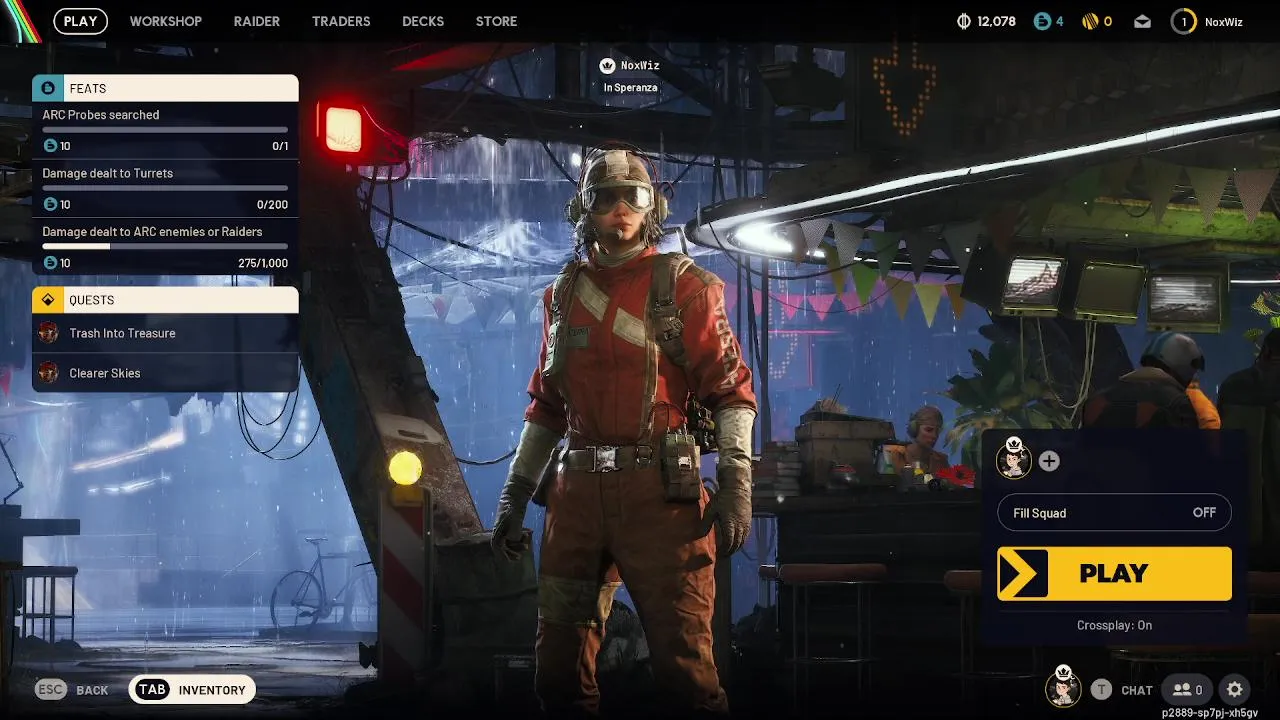Image resolution: width=1280 pixels, height=720 pixels.
Task: Start matchmaking with the yellow PLAY button
Action: [1114, 573]
